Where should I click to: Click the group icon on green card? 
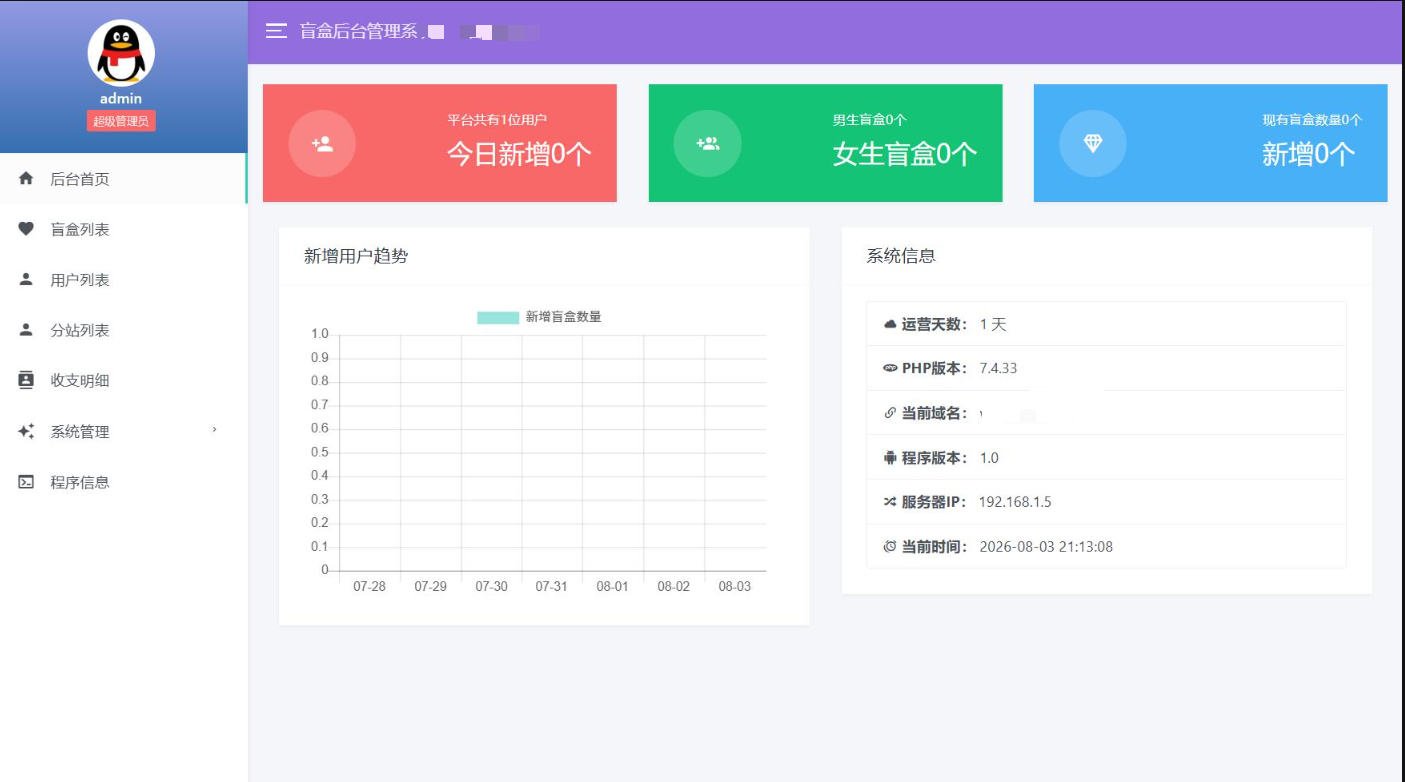tap(708, 143)
